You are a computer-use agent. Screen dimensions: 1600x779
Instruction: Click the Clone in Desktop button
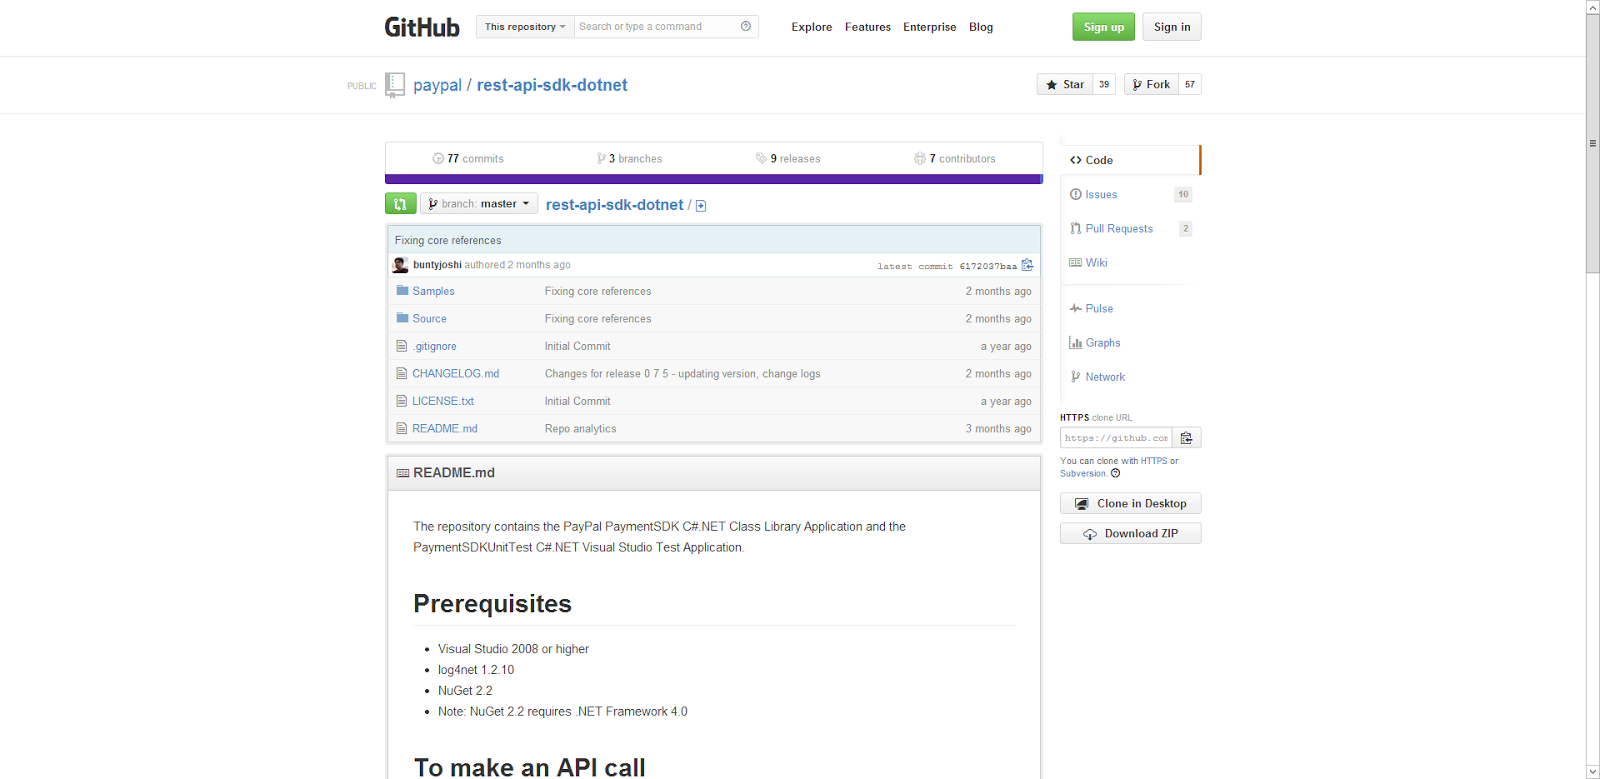point(1130,503)
